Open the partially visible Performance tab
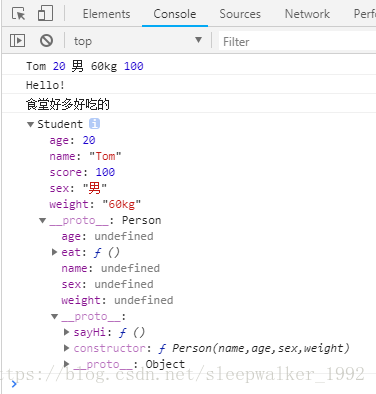 pyautogui.click(x=365, y=14)
